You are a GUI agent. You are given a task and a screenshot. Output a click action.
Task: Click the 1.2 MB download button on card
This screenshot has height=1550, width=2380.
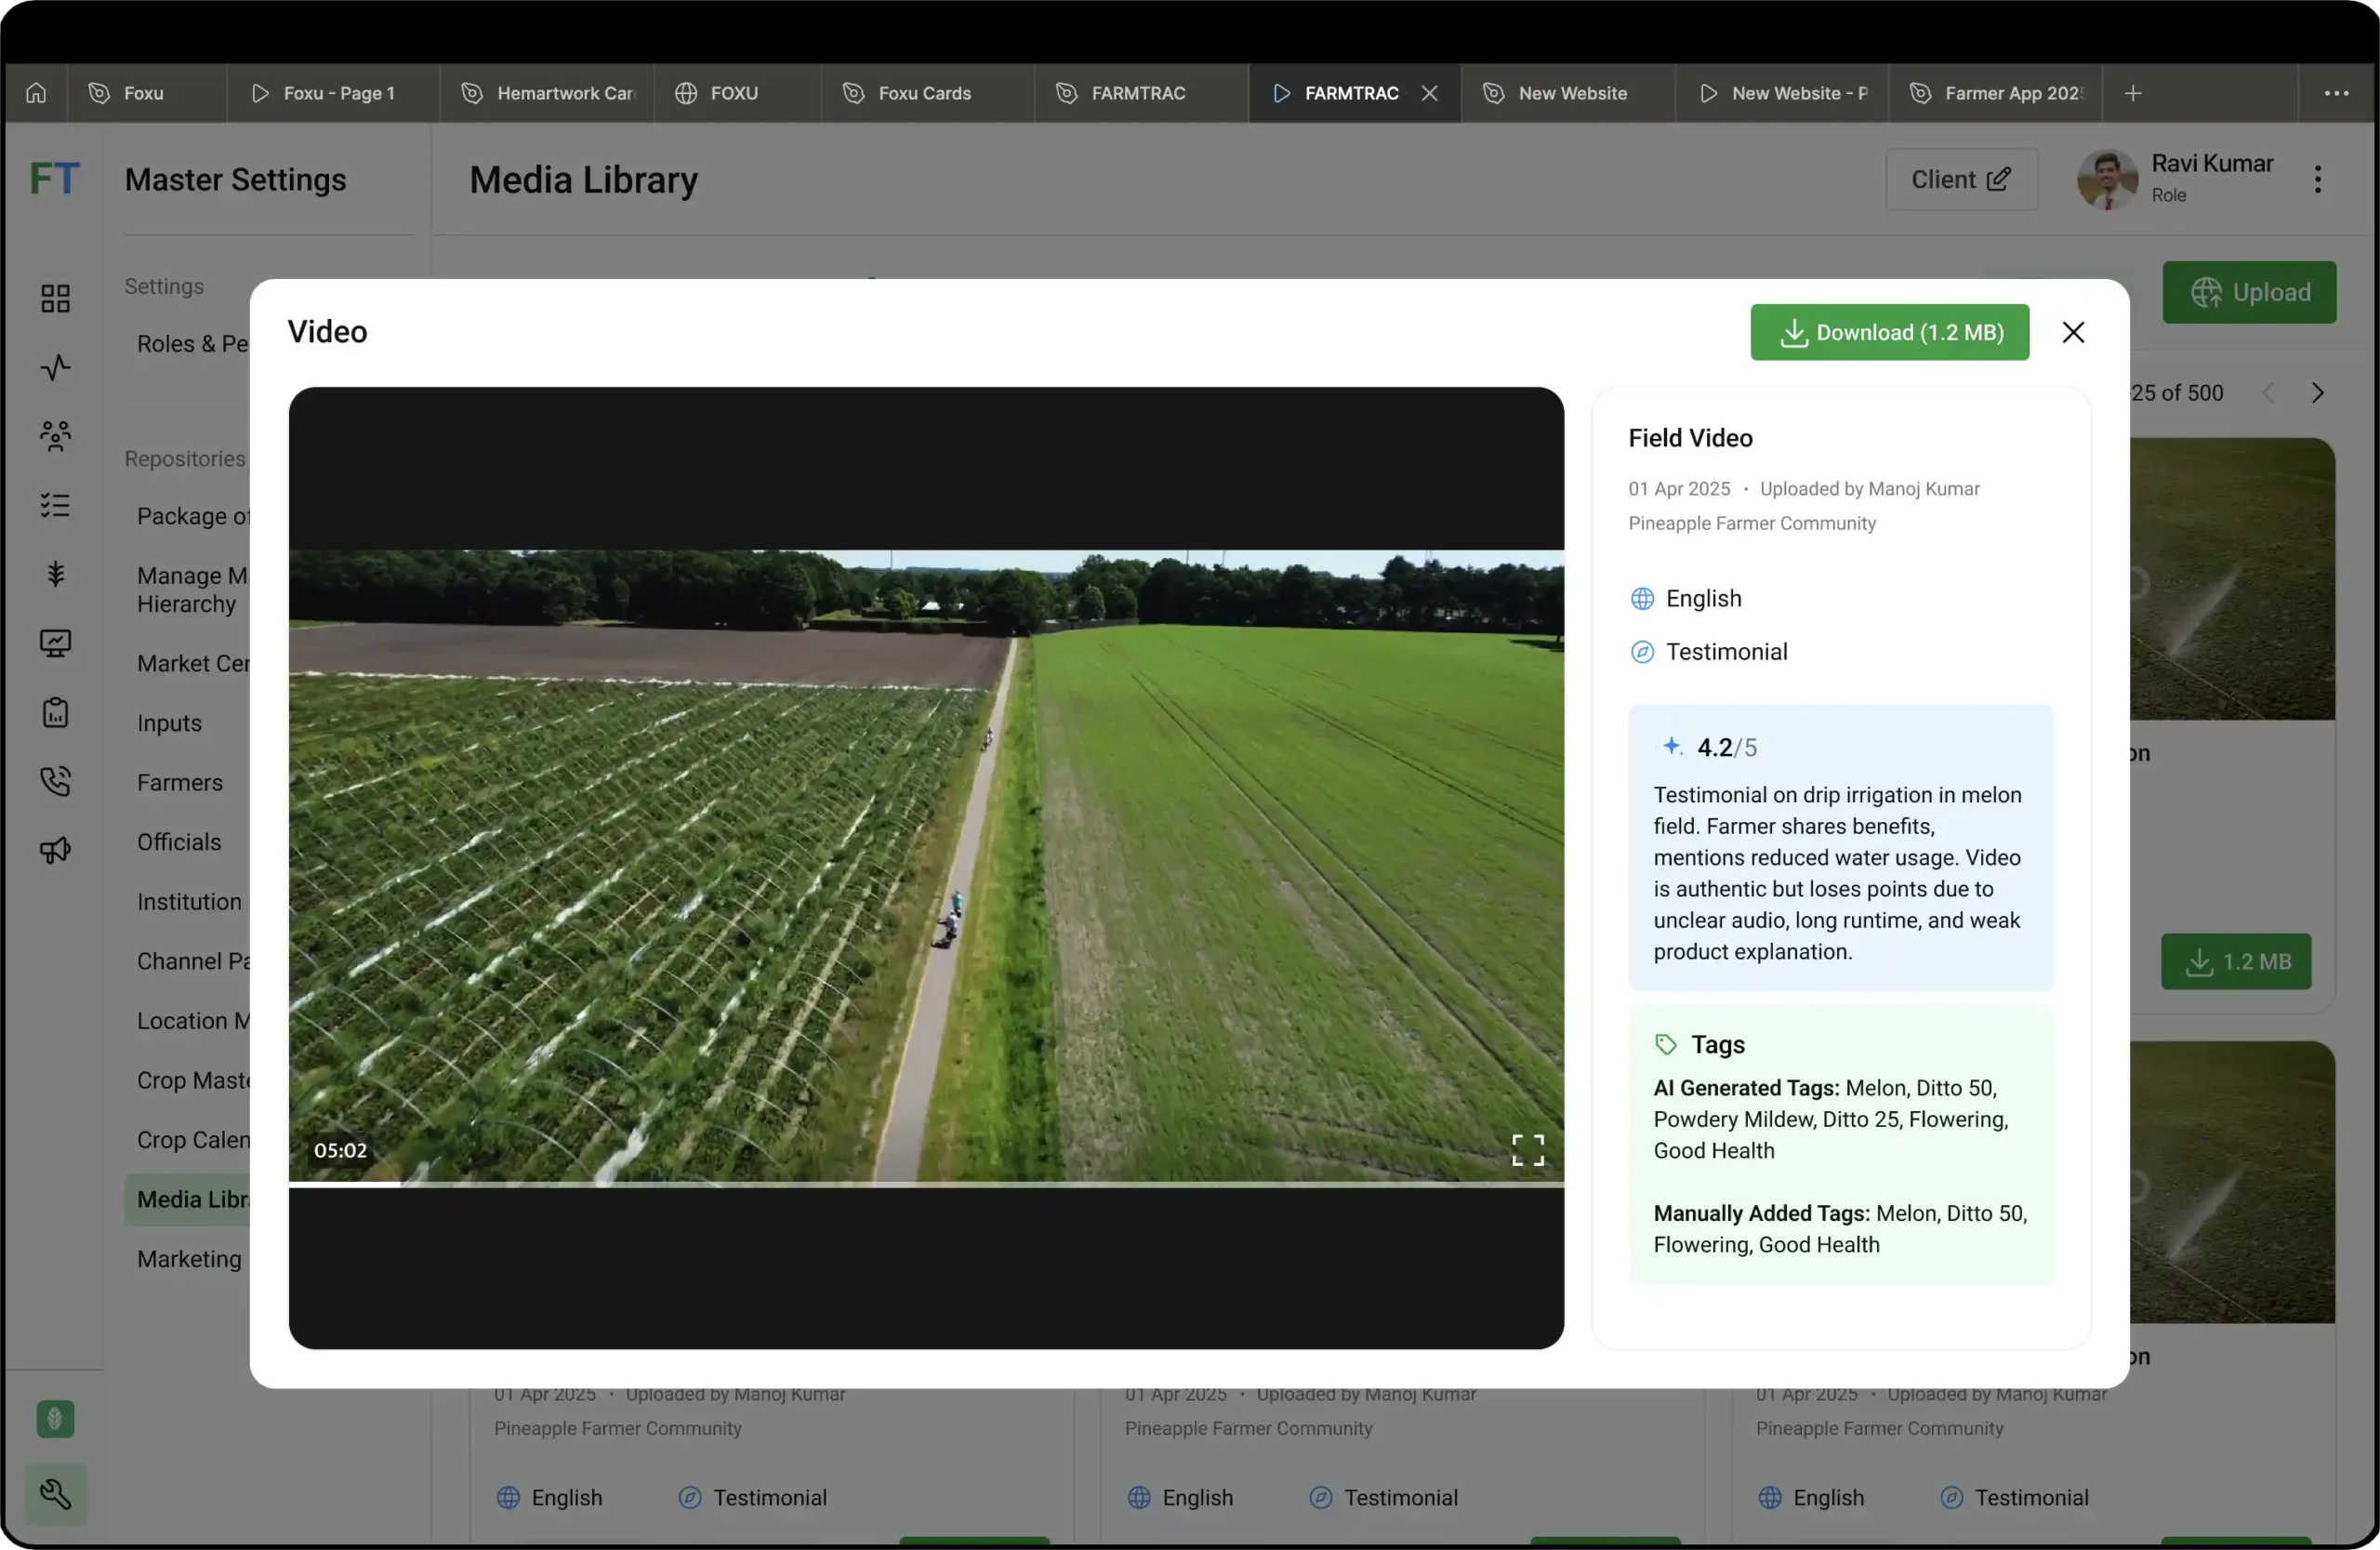pyautogui.click(x=2236, y=961)
